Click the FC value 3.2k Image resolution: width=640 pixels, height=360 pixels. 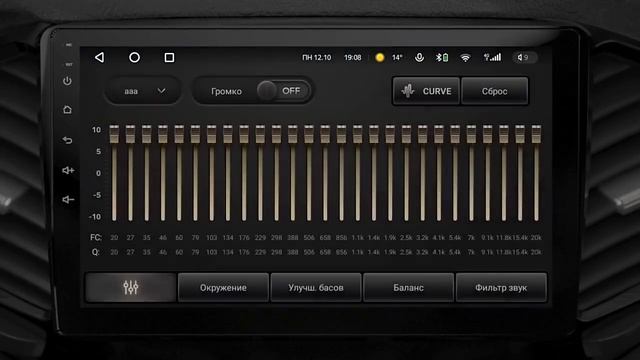(422, 238)
